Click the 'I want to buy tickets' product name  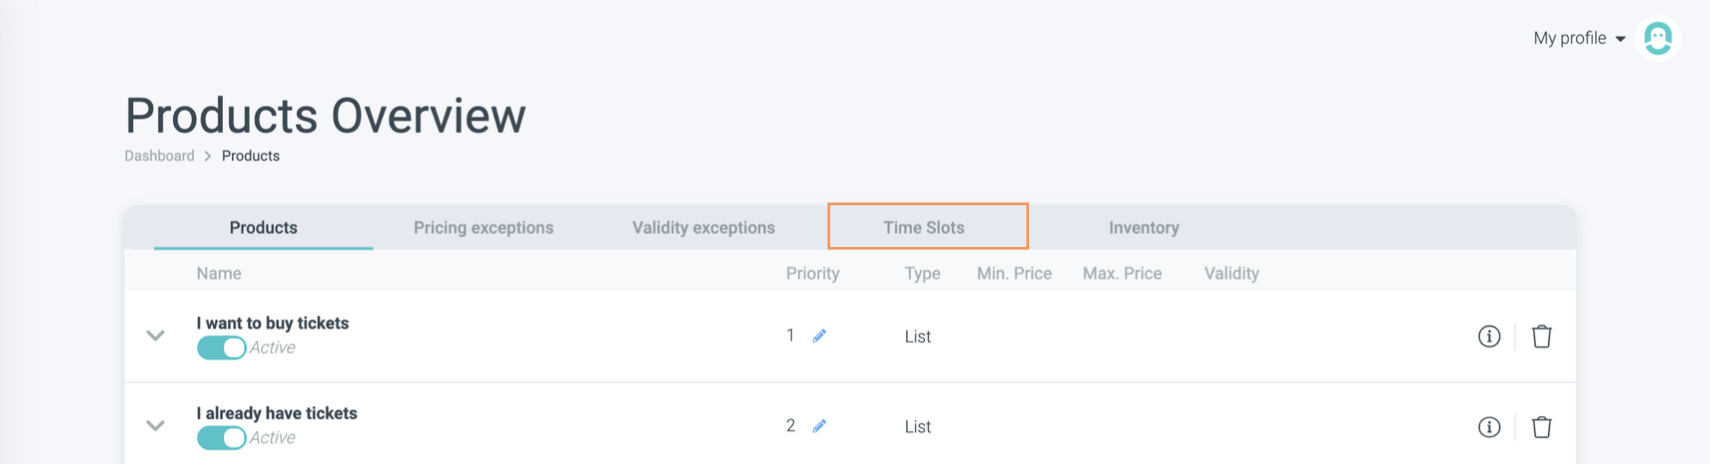pyautogui.click(x=272, y=323)
